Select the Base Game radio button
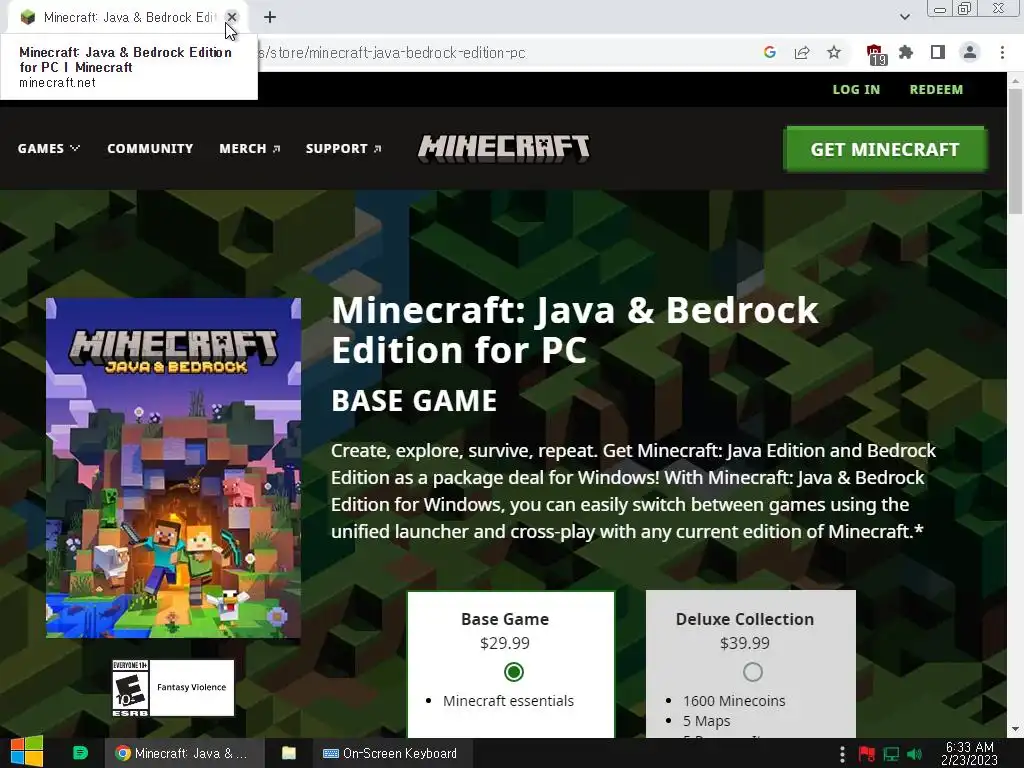 tap(514, 672)
